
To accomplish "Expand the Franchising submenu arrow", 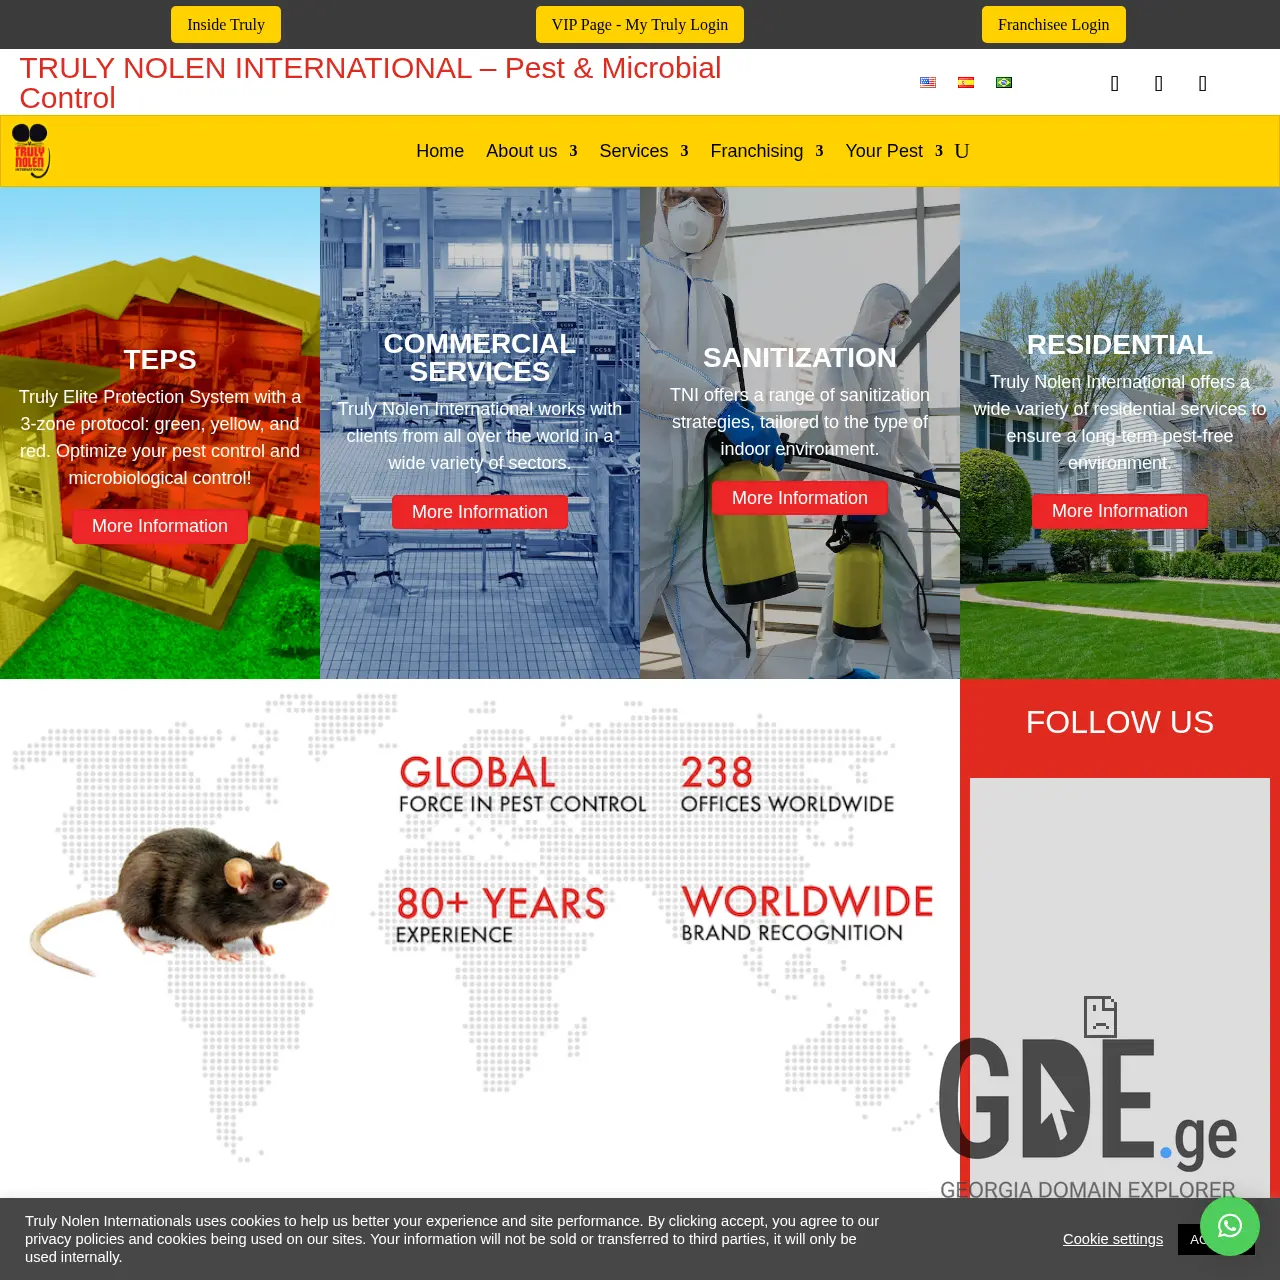I will pos(820,151).
